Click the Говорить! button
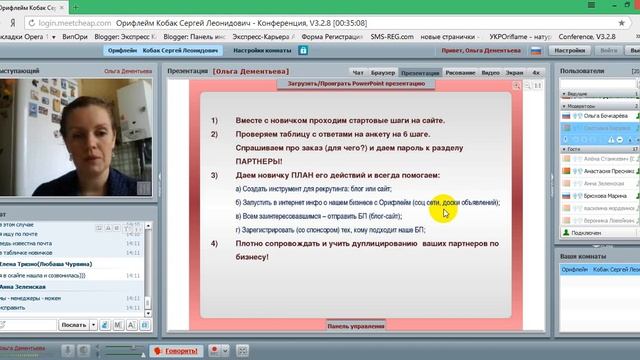The height and width of the screenshot is (360, 640). (176, 351)
